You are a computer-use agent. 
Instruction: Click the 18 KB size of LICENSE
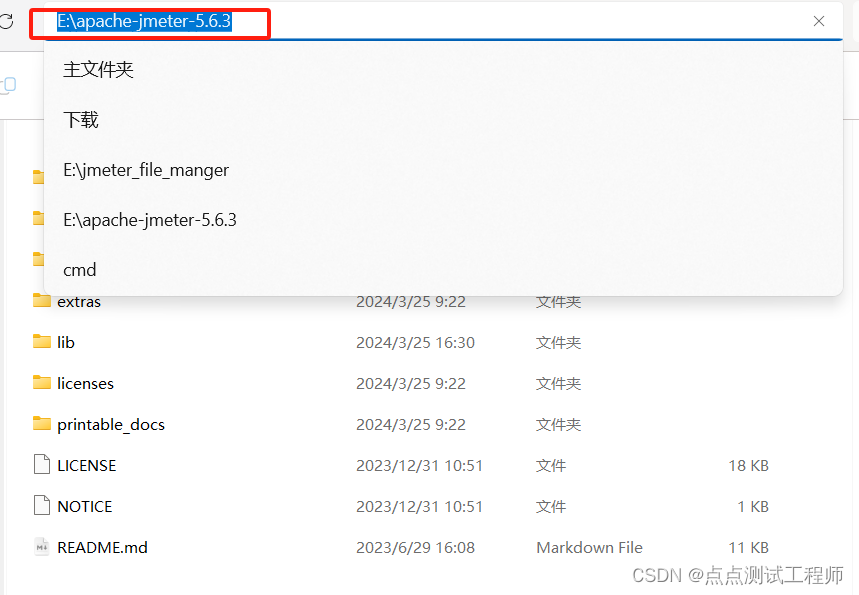[x=748, y=466]
